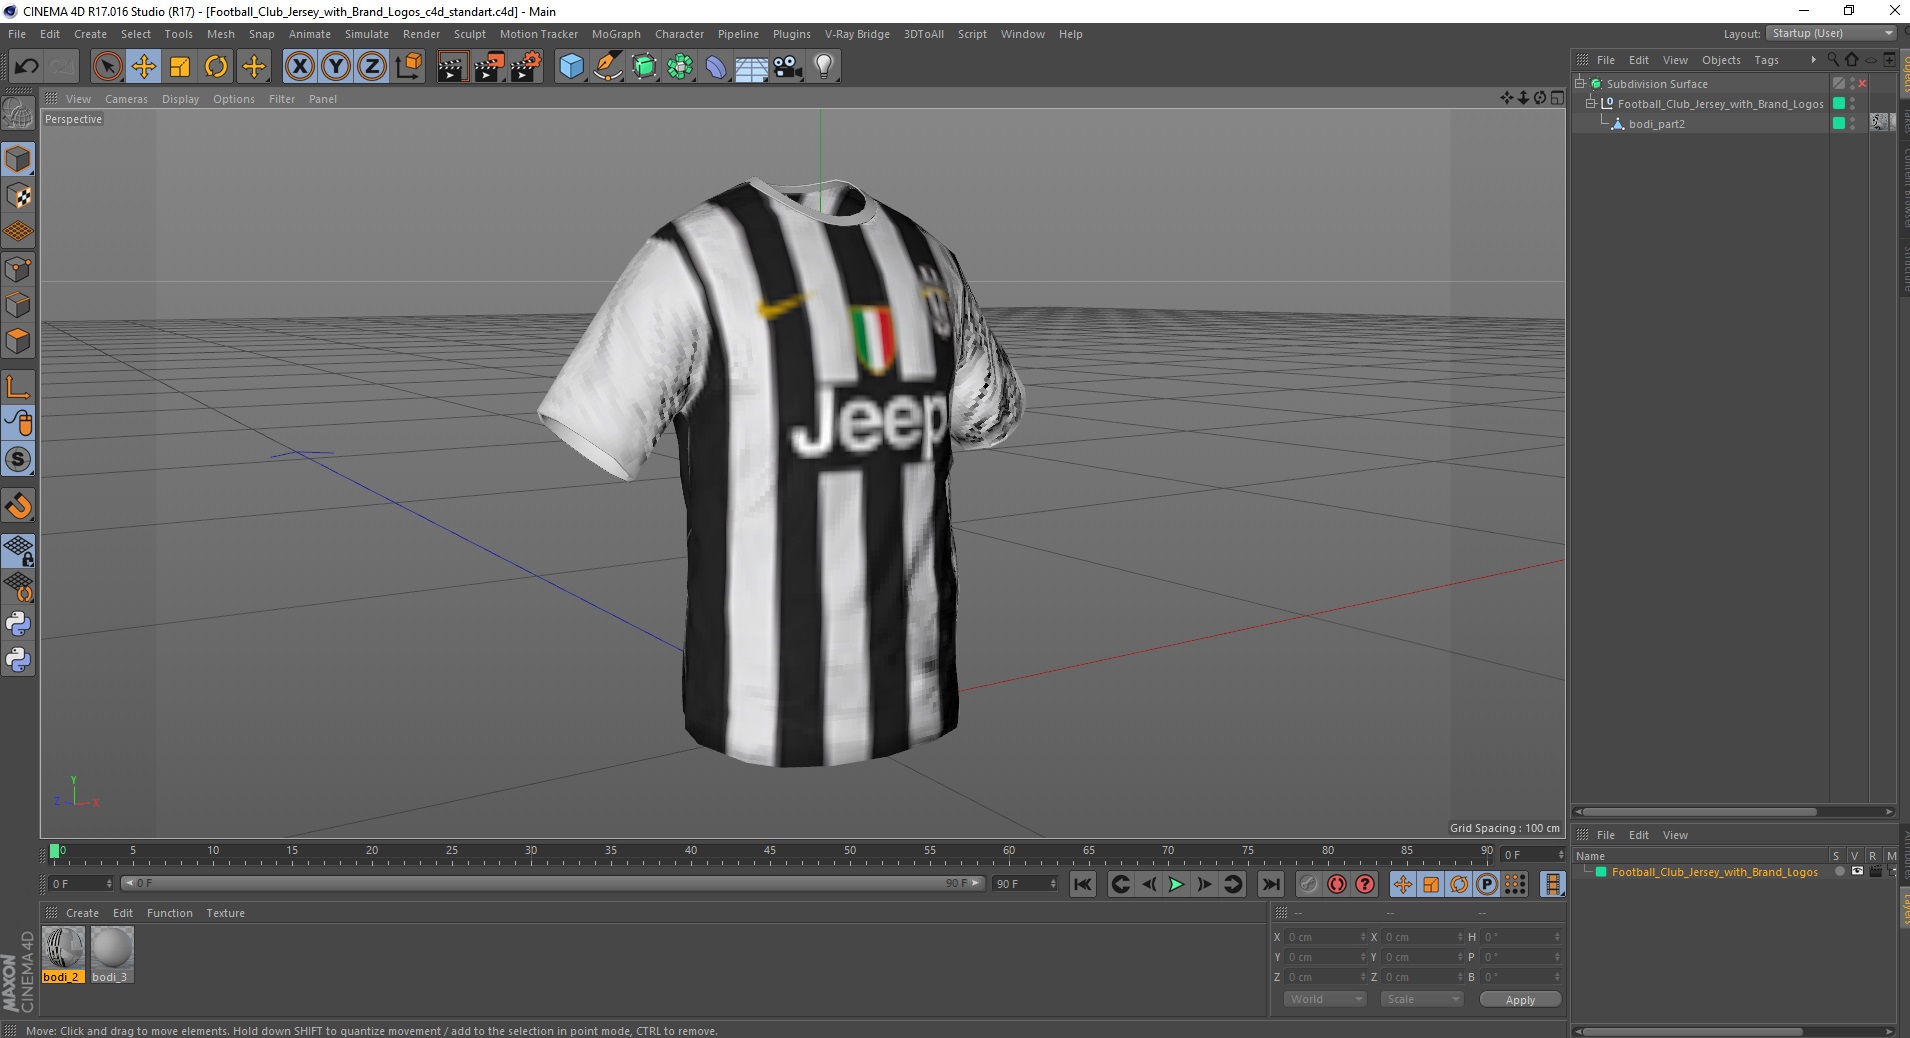Switch to Texture mode
The image size is (1910, 1038).
[x=18, y=196]
